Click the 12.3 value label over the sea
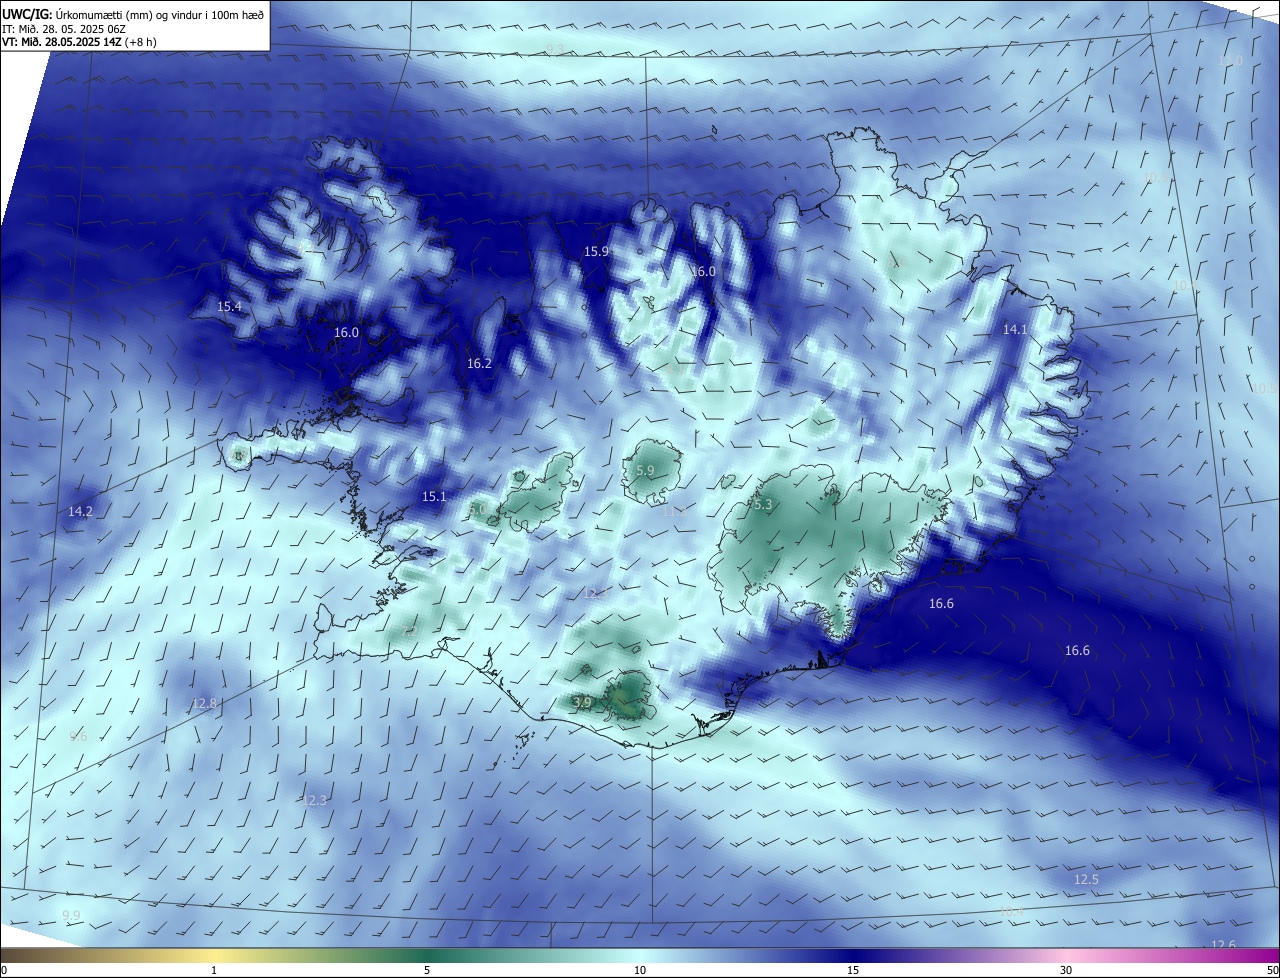1280x978 pixels. point(314,800)
